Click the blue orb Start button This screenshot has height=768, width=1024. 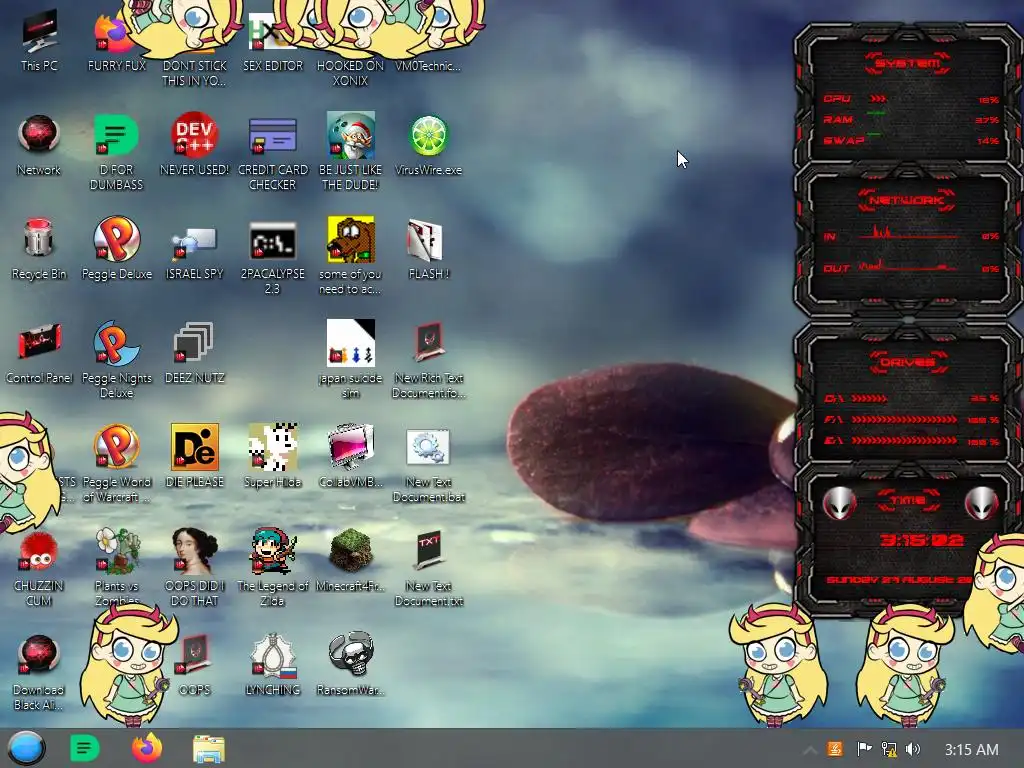(26, 748)
